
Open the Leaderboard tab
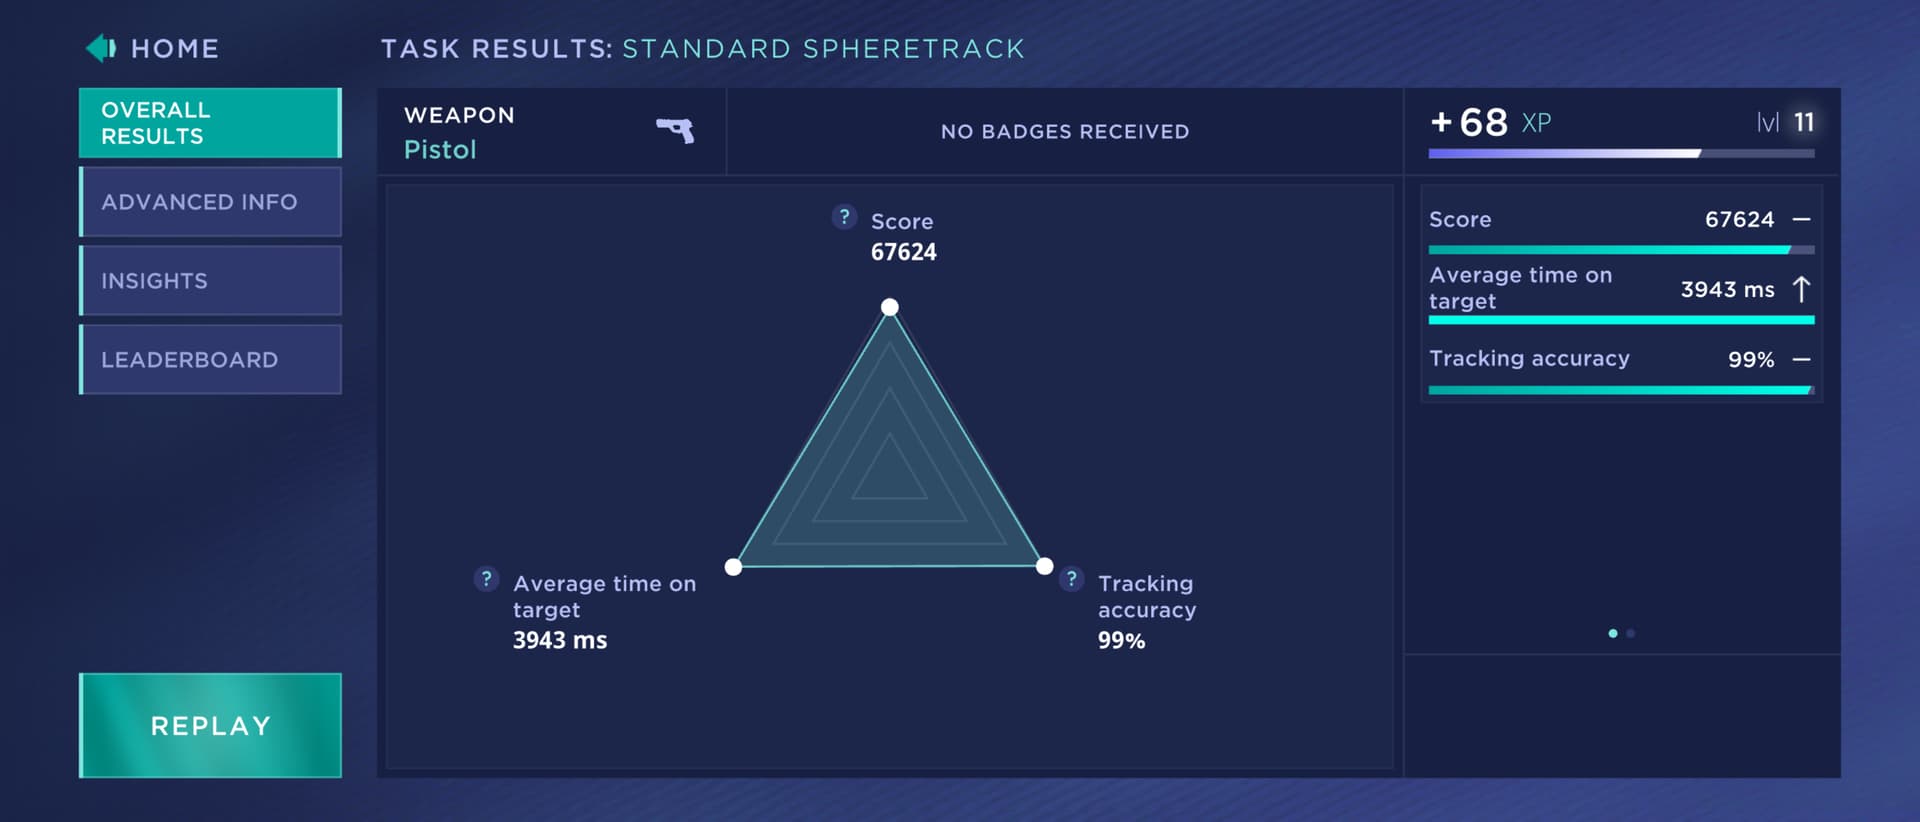pyautogui.click(x=210, y=360)
